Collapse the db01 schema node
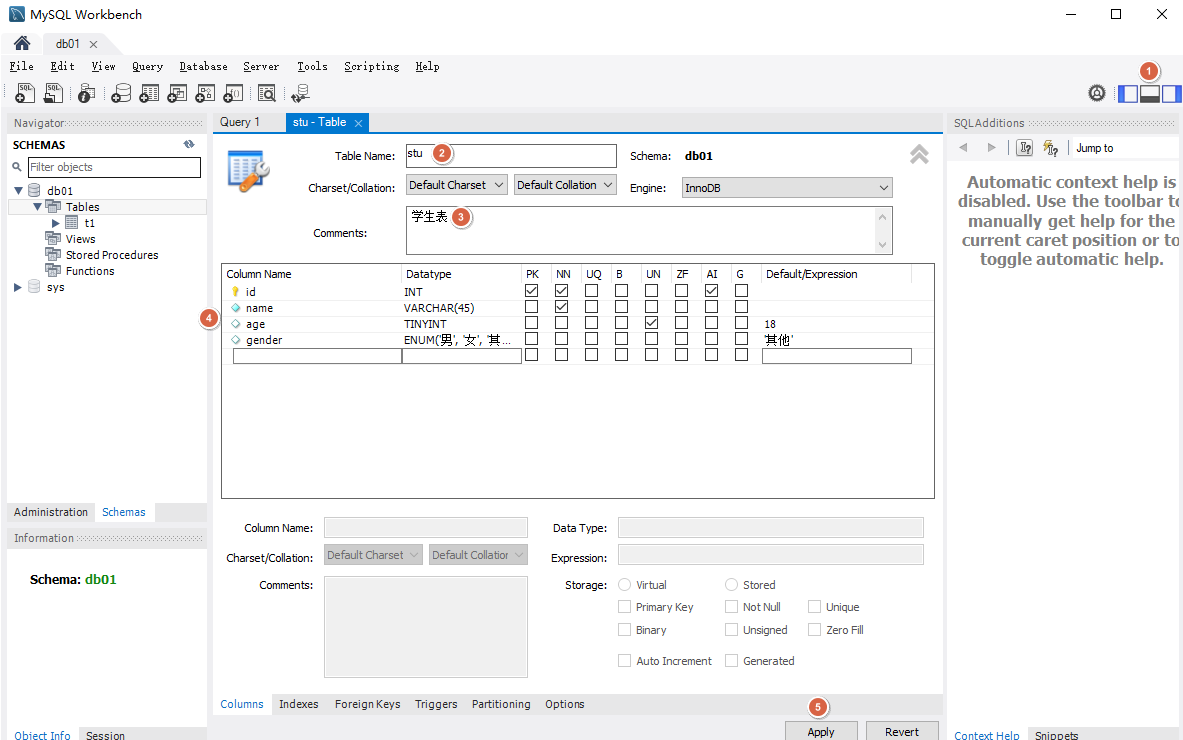The width and height of the screenshot is (1183, 740). 18,191
